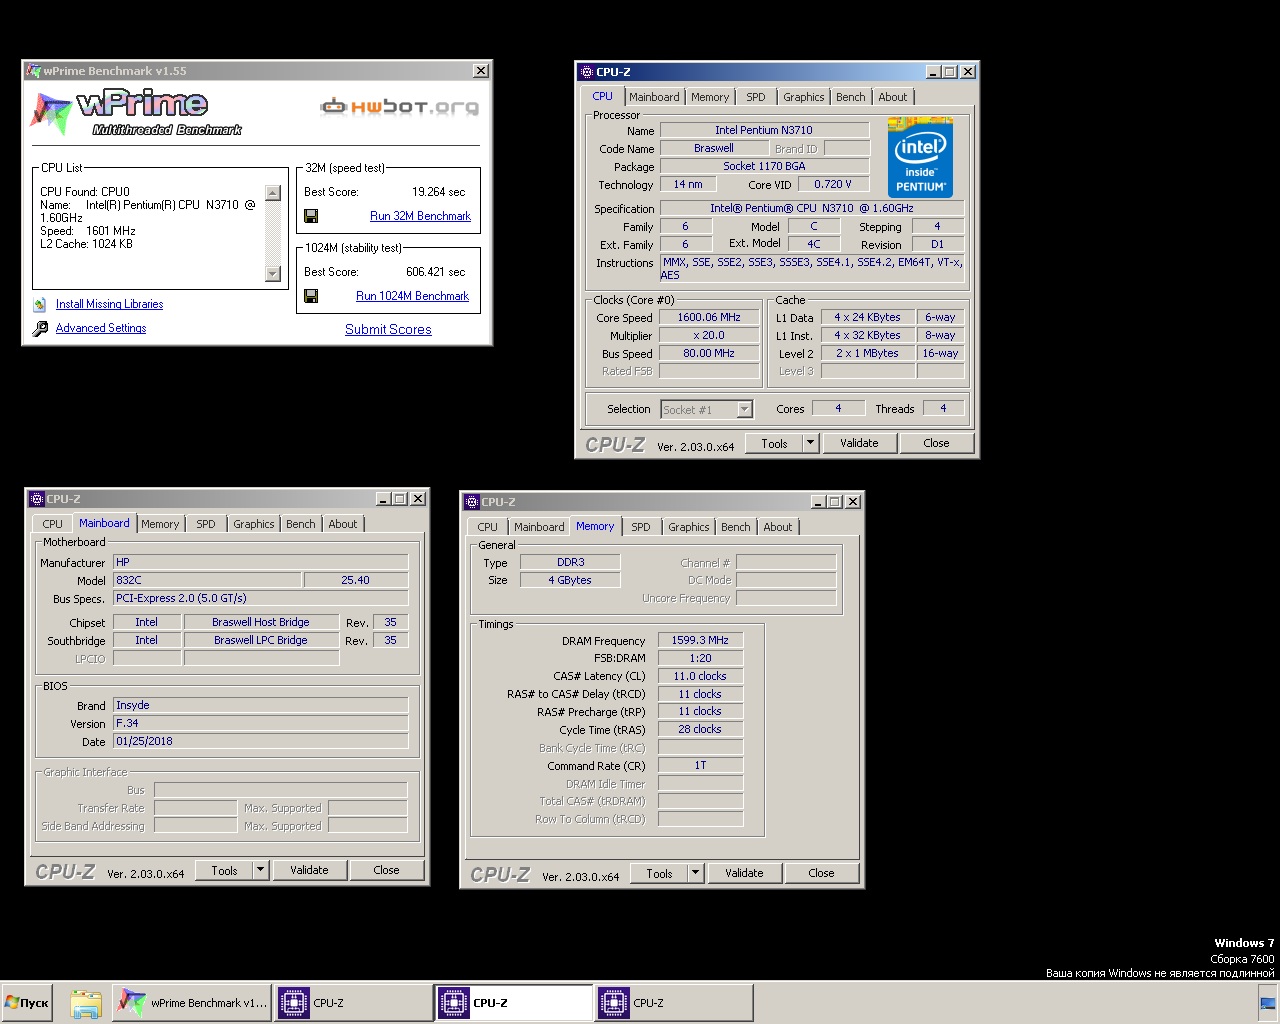Open the Install Missing Libraries link
Viewport: 1280px width, 1024px height.
tap(109, 304)
